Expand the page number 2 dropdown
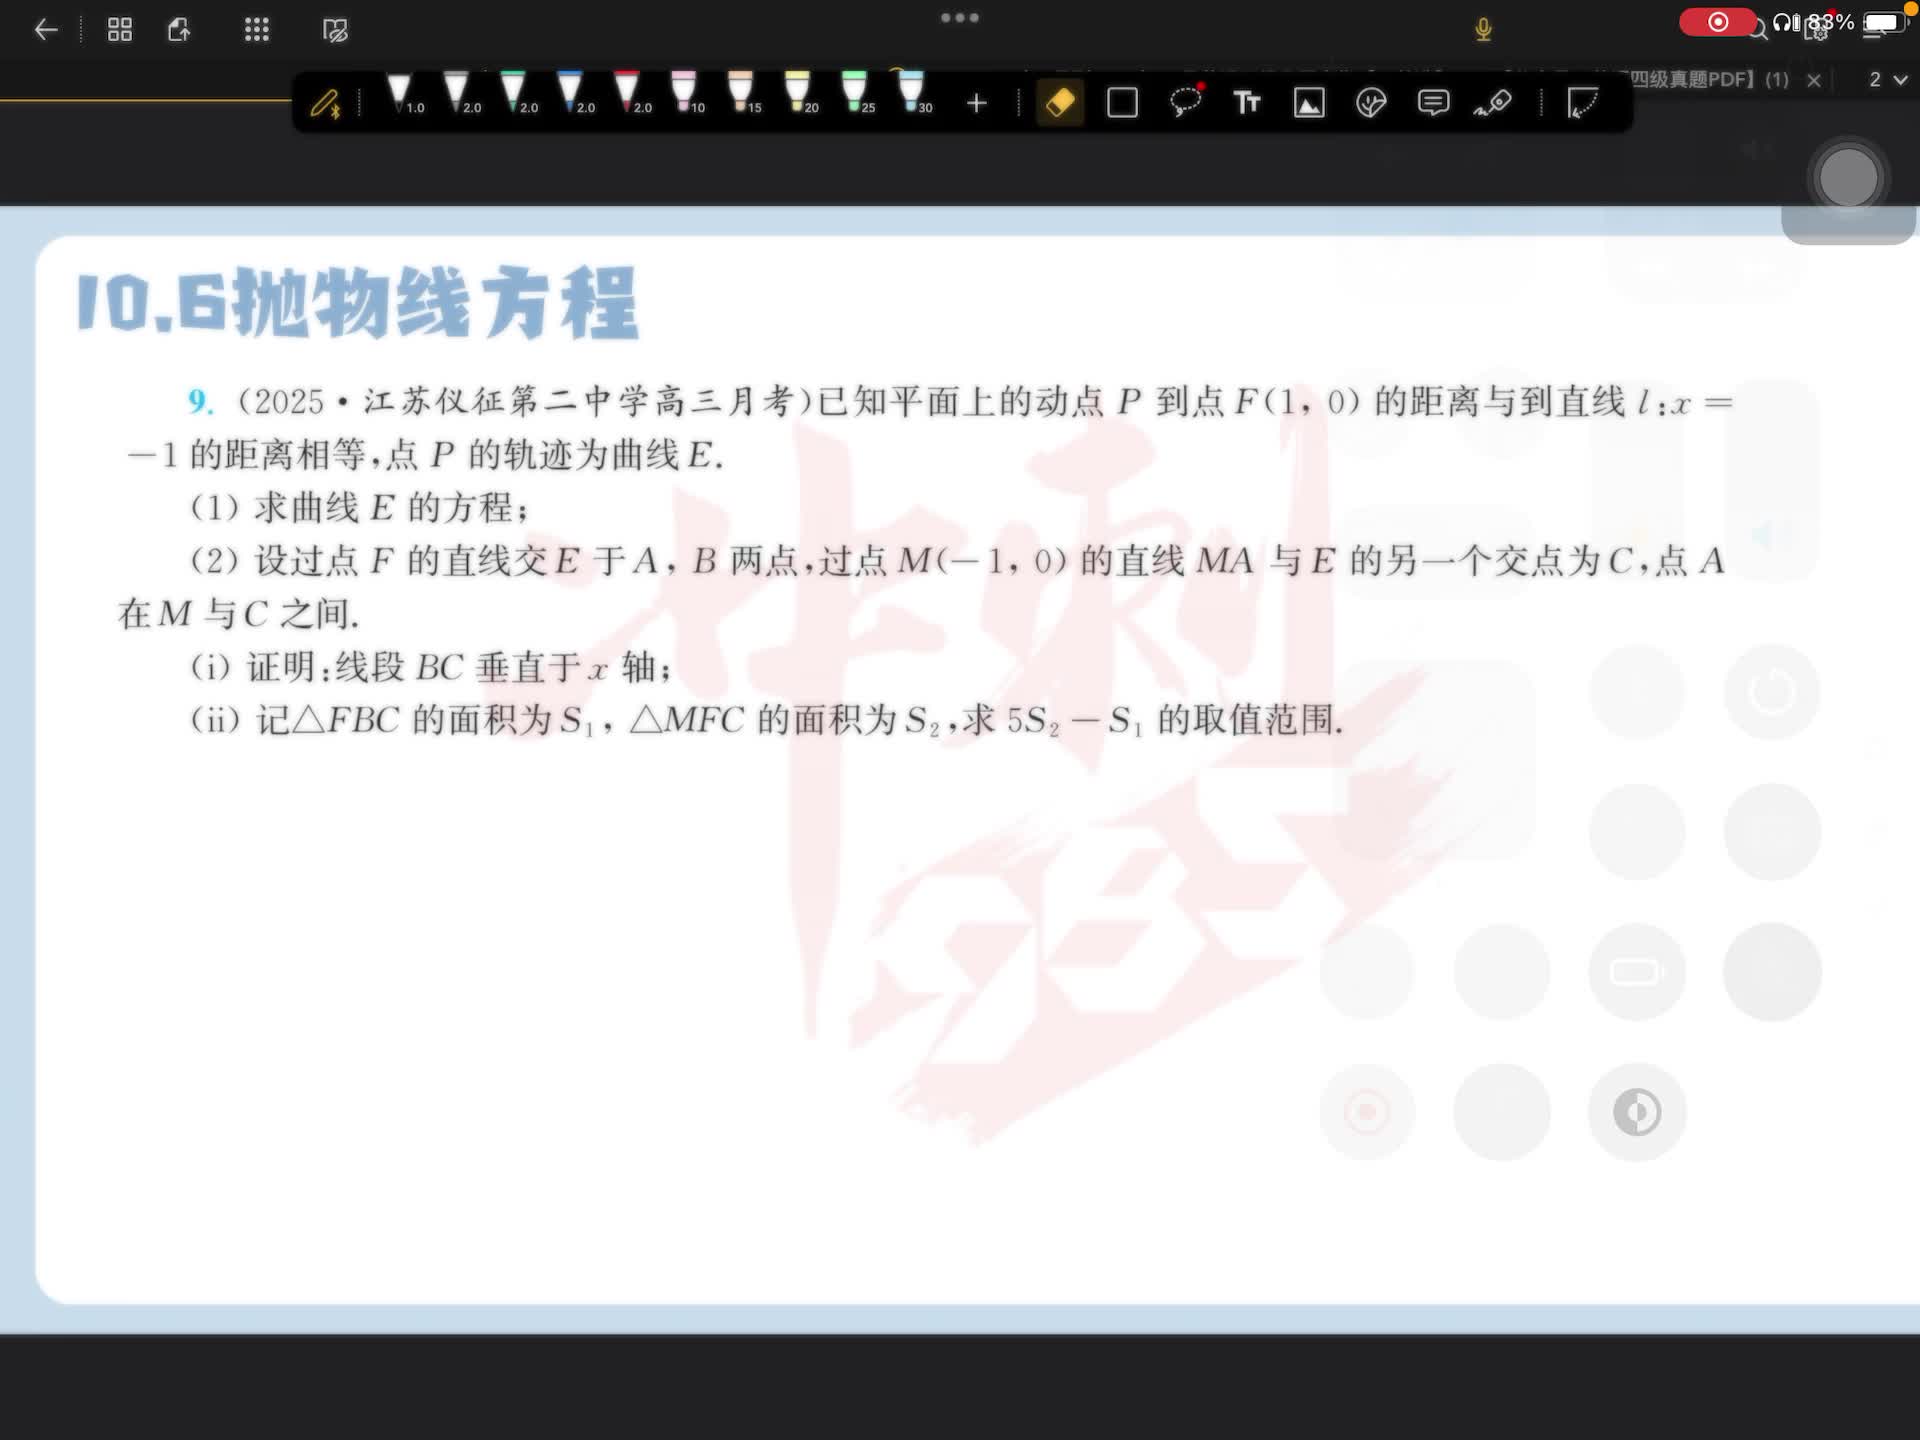Viewport: 1920px width, 1440px height. point(1888,80)
